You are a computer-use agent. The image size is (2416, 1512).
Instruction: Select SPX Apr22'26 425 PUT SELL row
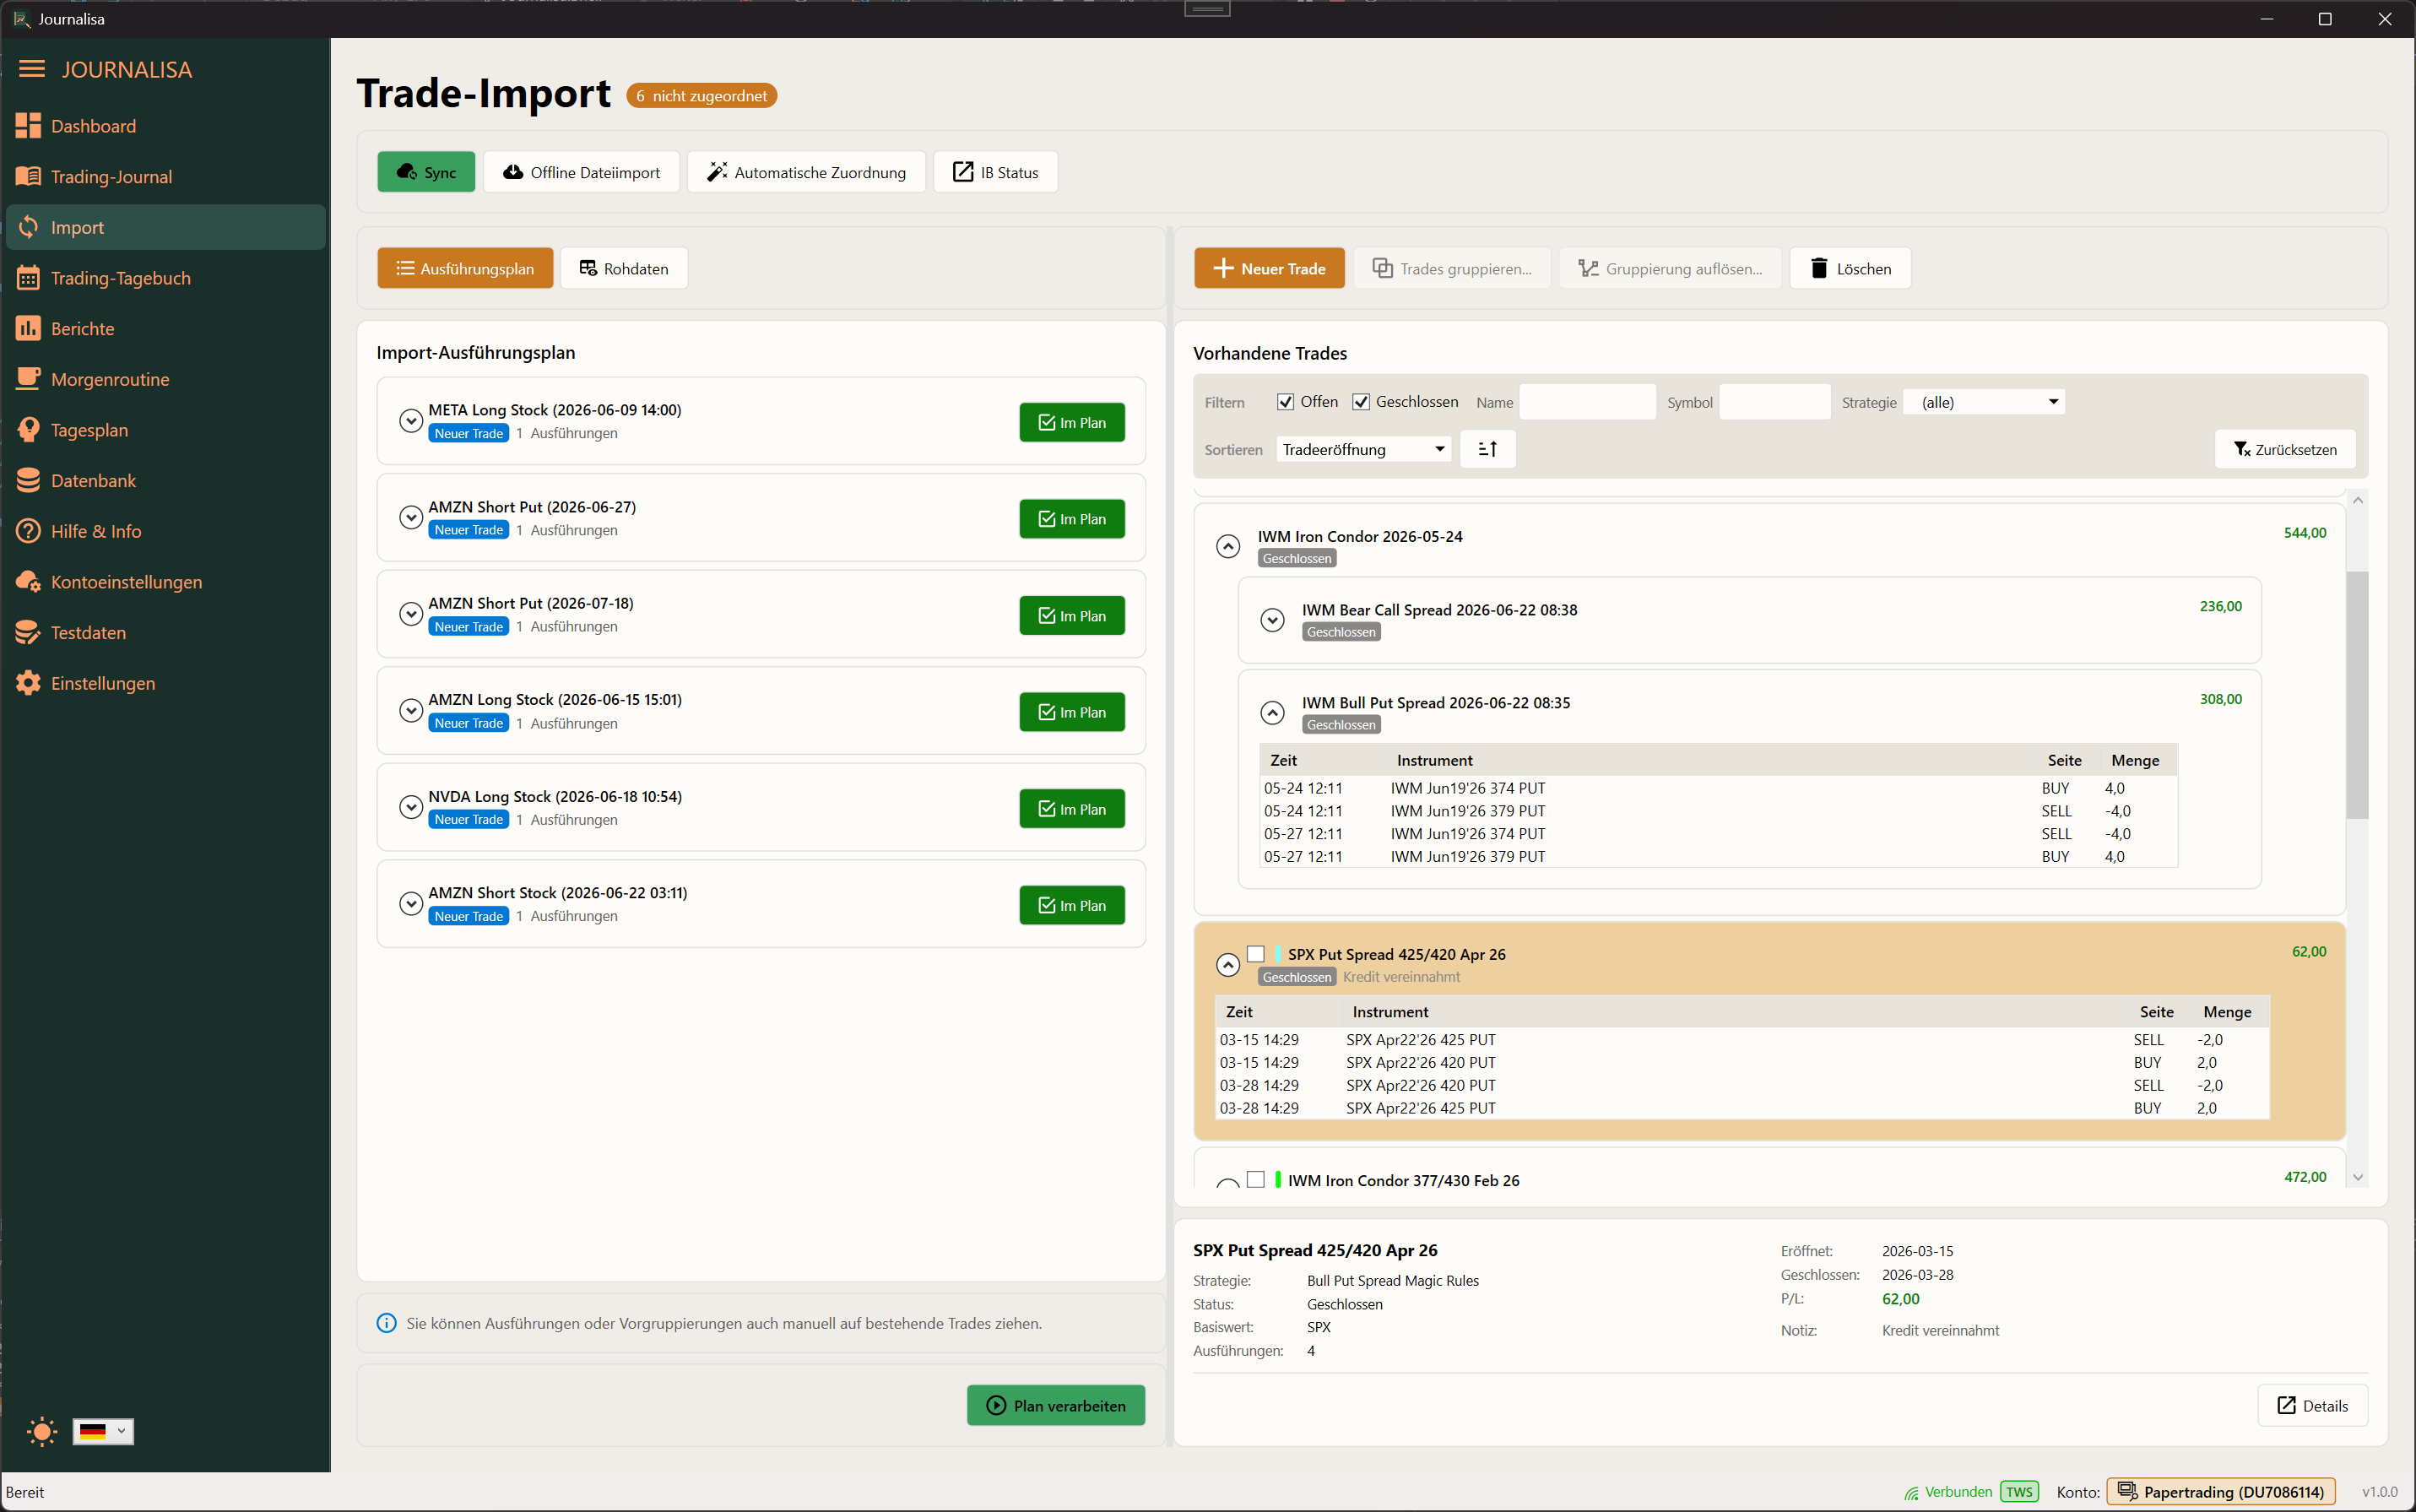[x=1741, y=1040]
